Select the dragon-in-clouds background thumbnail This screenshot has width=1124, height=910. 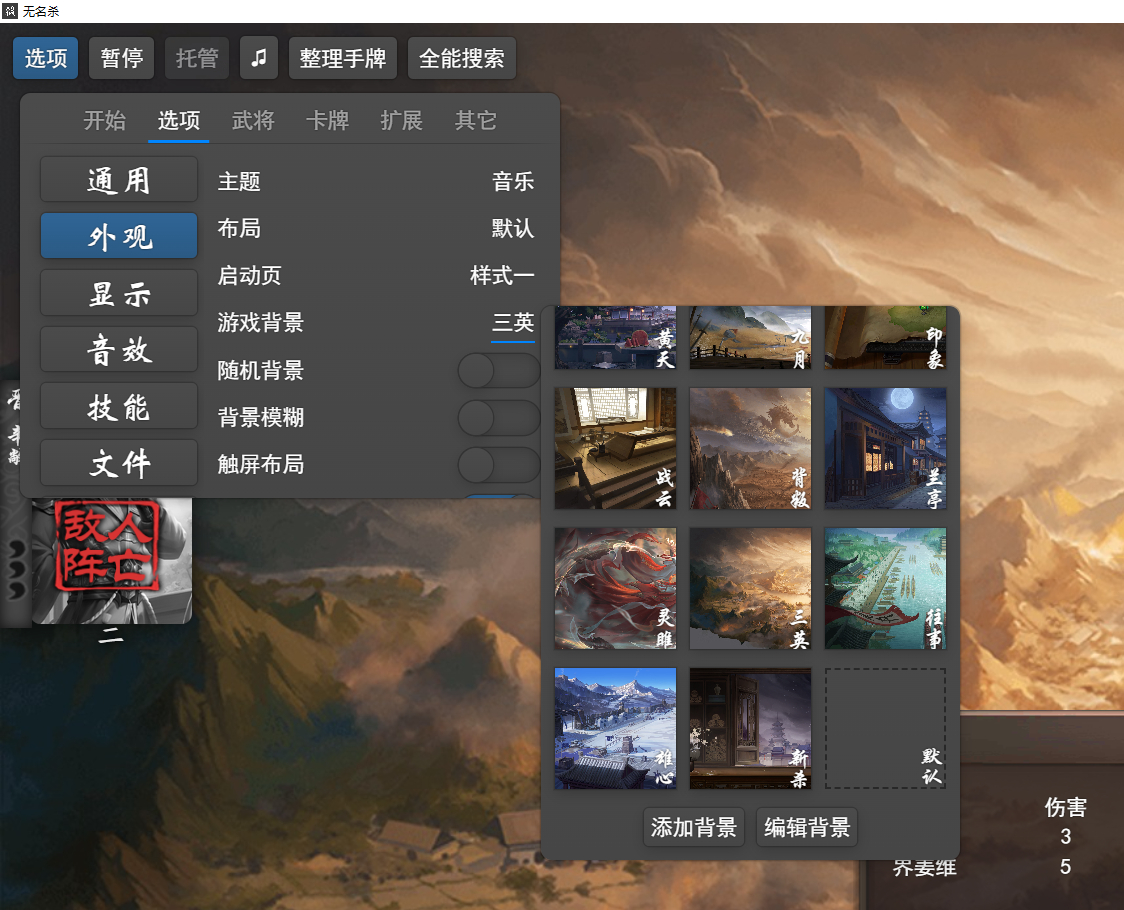[751, 448]
